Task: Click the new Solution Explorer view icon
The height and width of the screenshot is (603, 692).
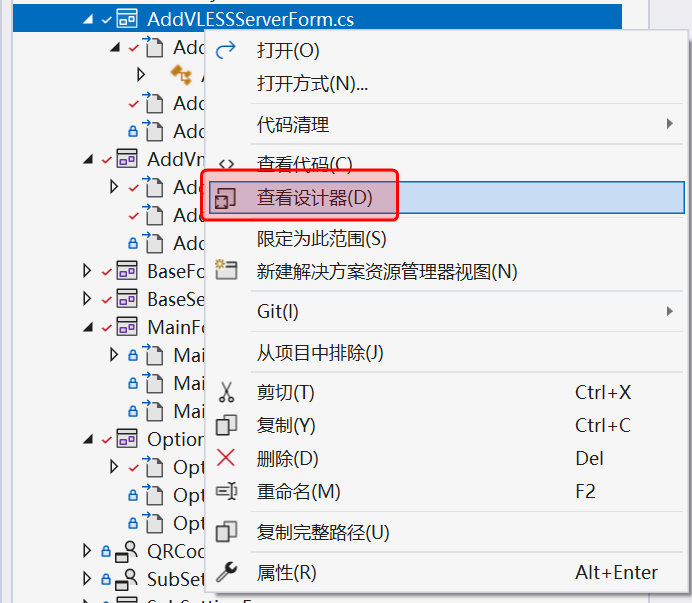Action: coord(227,271)
